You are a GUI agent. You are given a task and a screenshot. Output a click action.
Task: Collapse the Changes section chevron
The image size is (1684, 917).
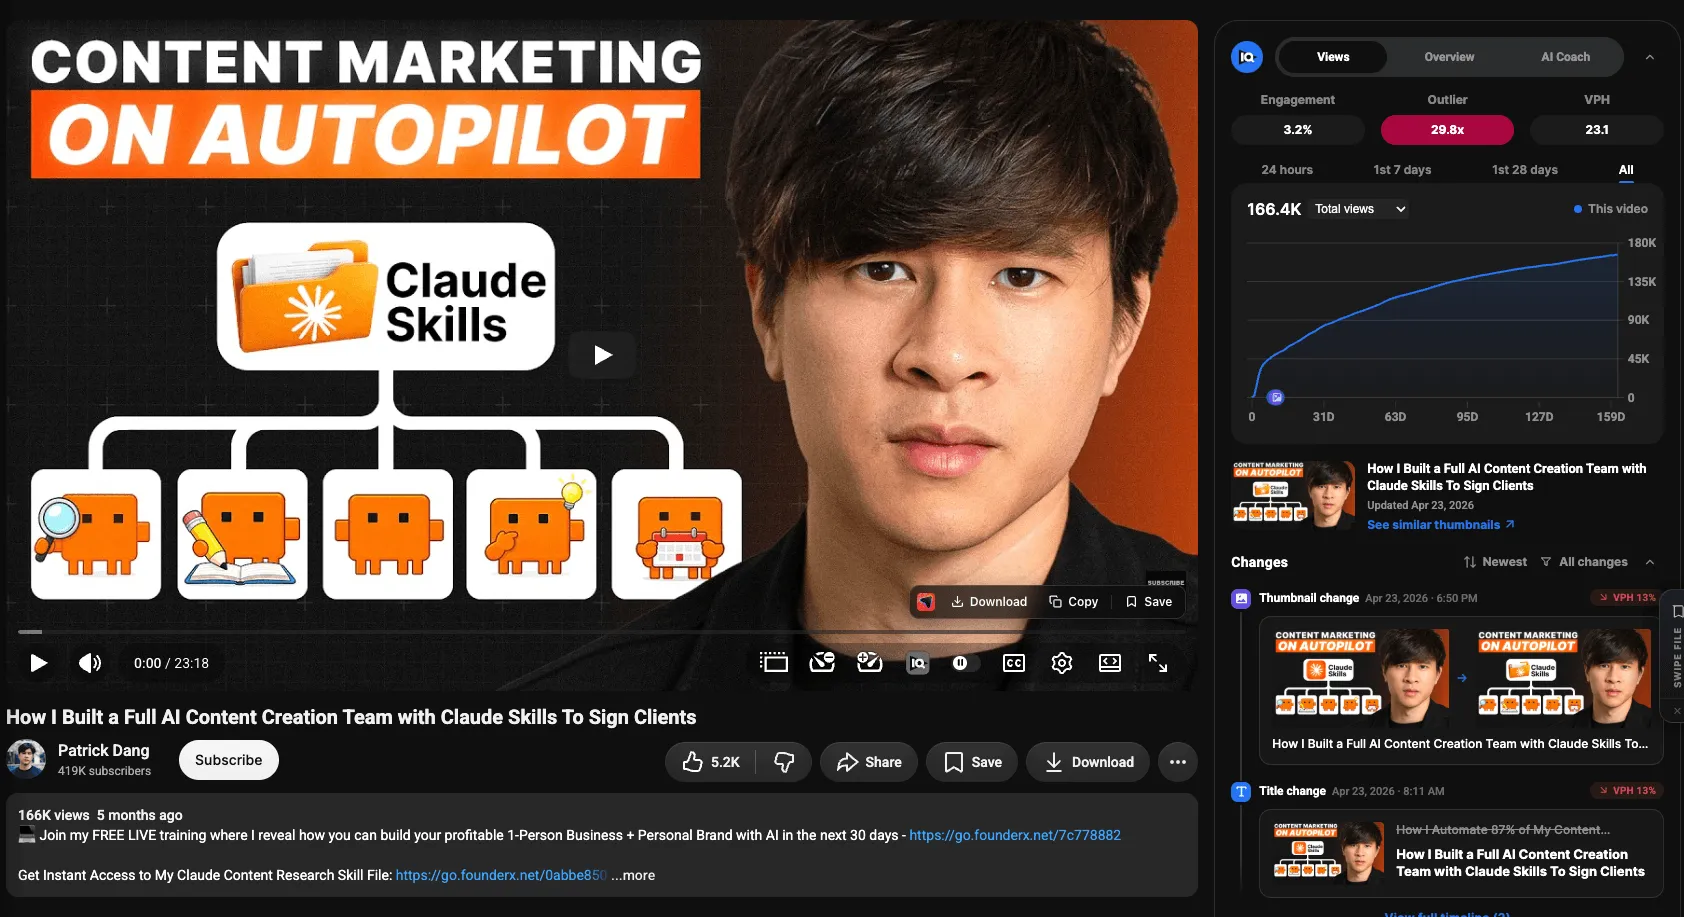1650,562
